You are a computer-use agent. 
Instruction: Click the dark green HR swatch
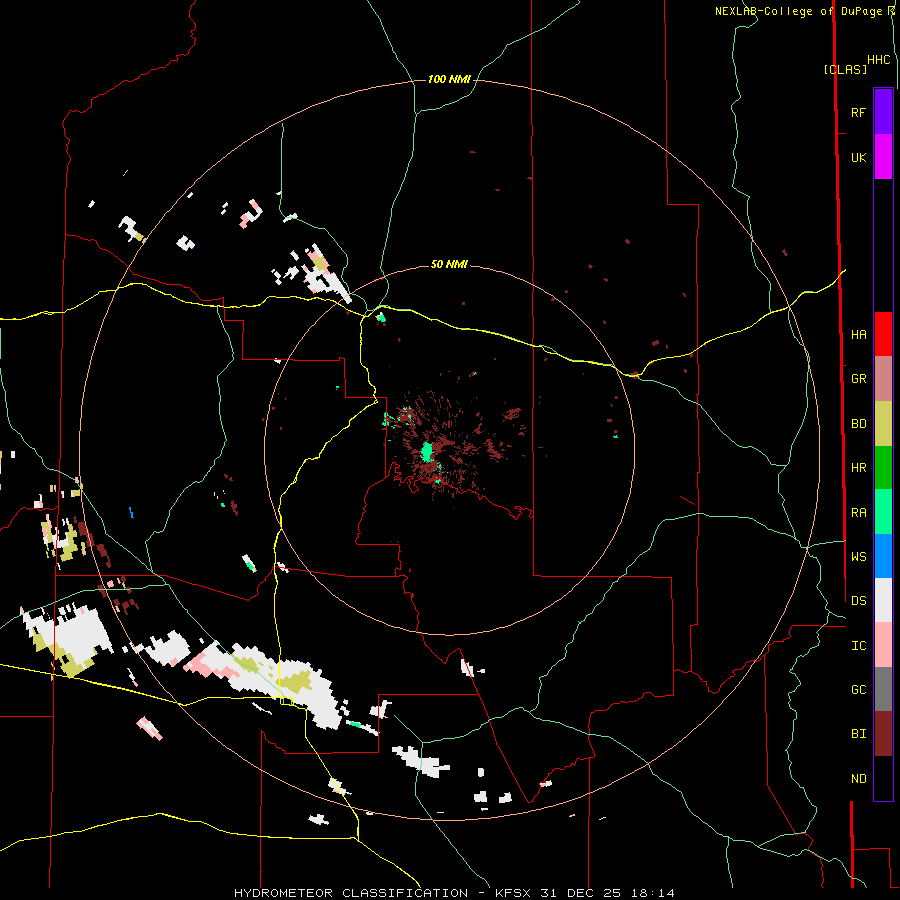point(883,467)
